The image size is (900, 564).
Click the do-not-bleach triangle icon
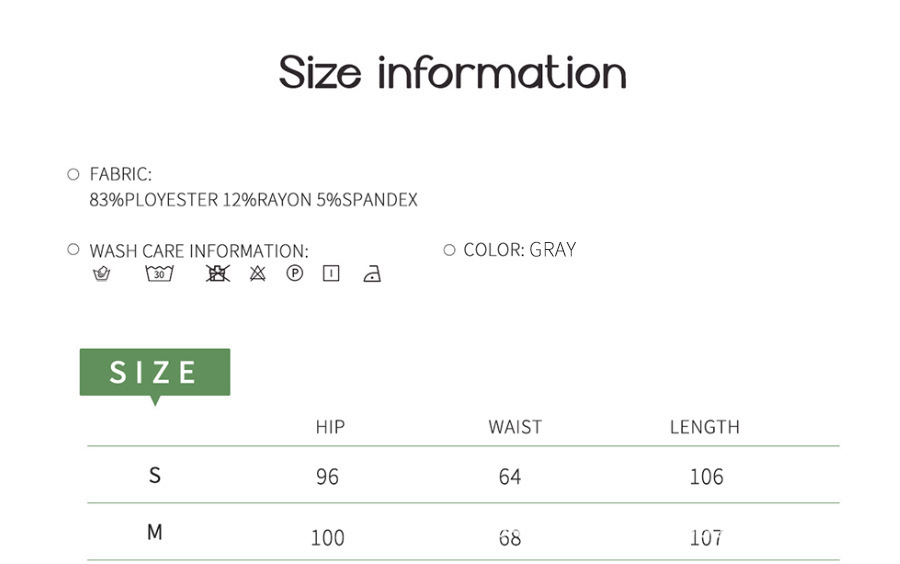pyautogui.click(x=257, y=273)
